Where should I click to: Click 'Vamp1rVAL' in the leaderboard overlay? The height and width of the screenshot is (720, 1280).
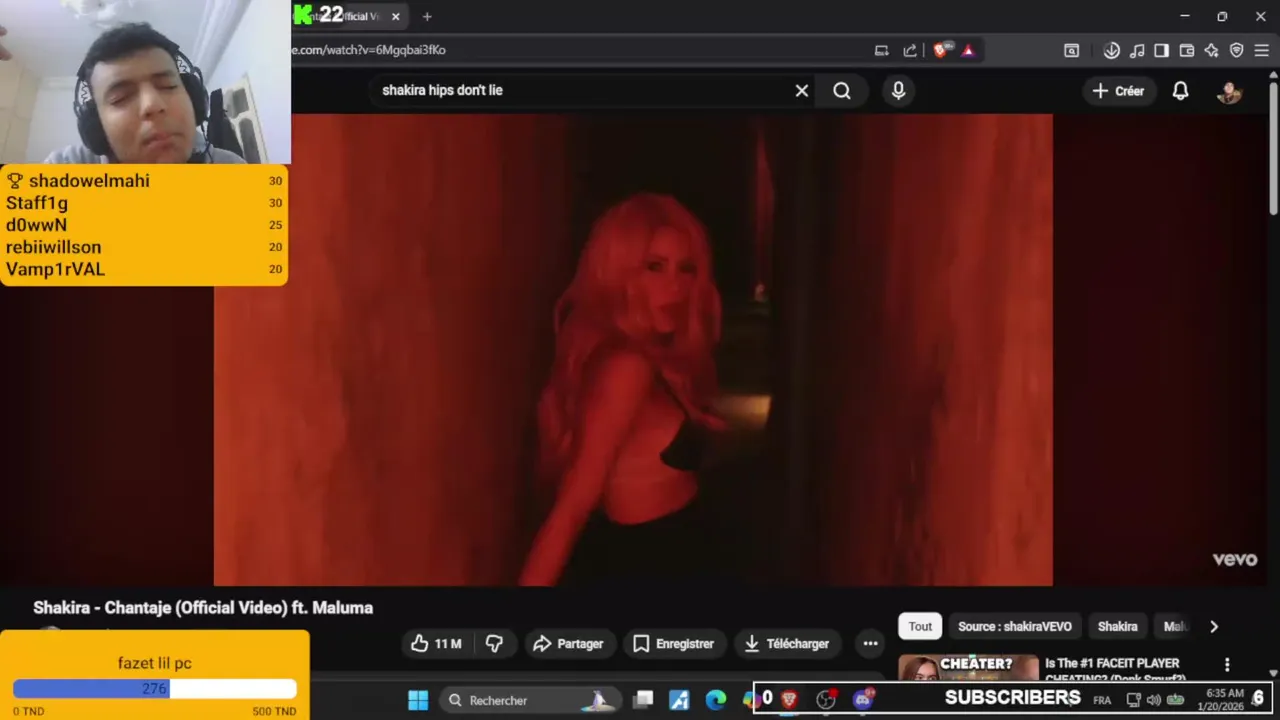pos(55,269)
